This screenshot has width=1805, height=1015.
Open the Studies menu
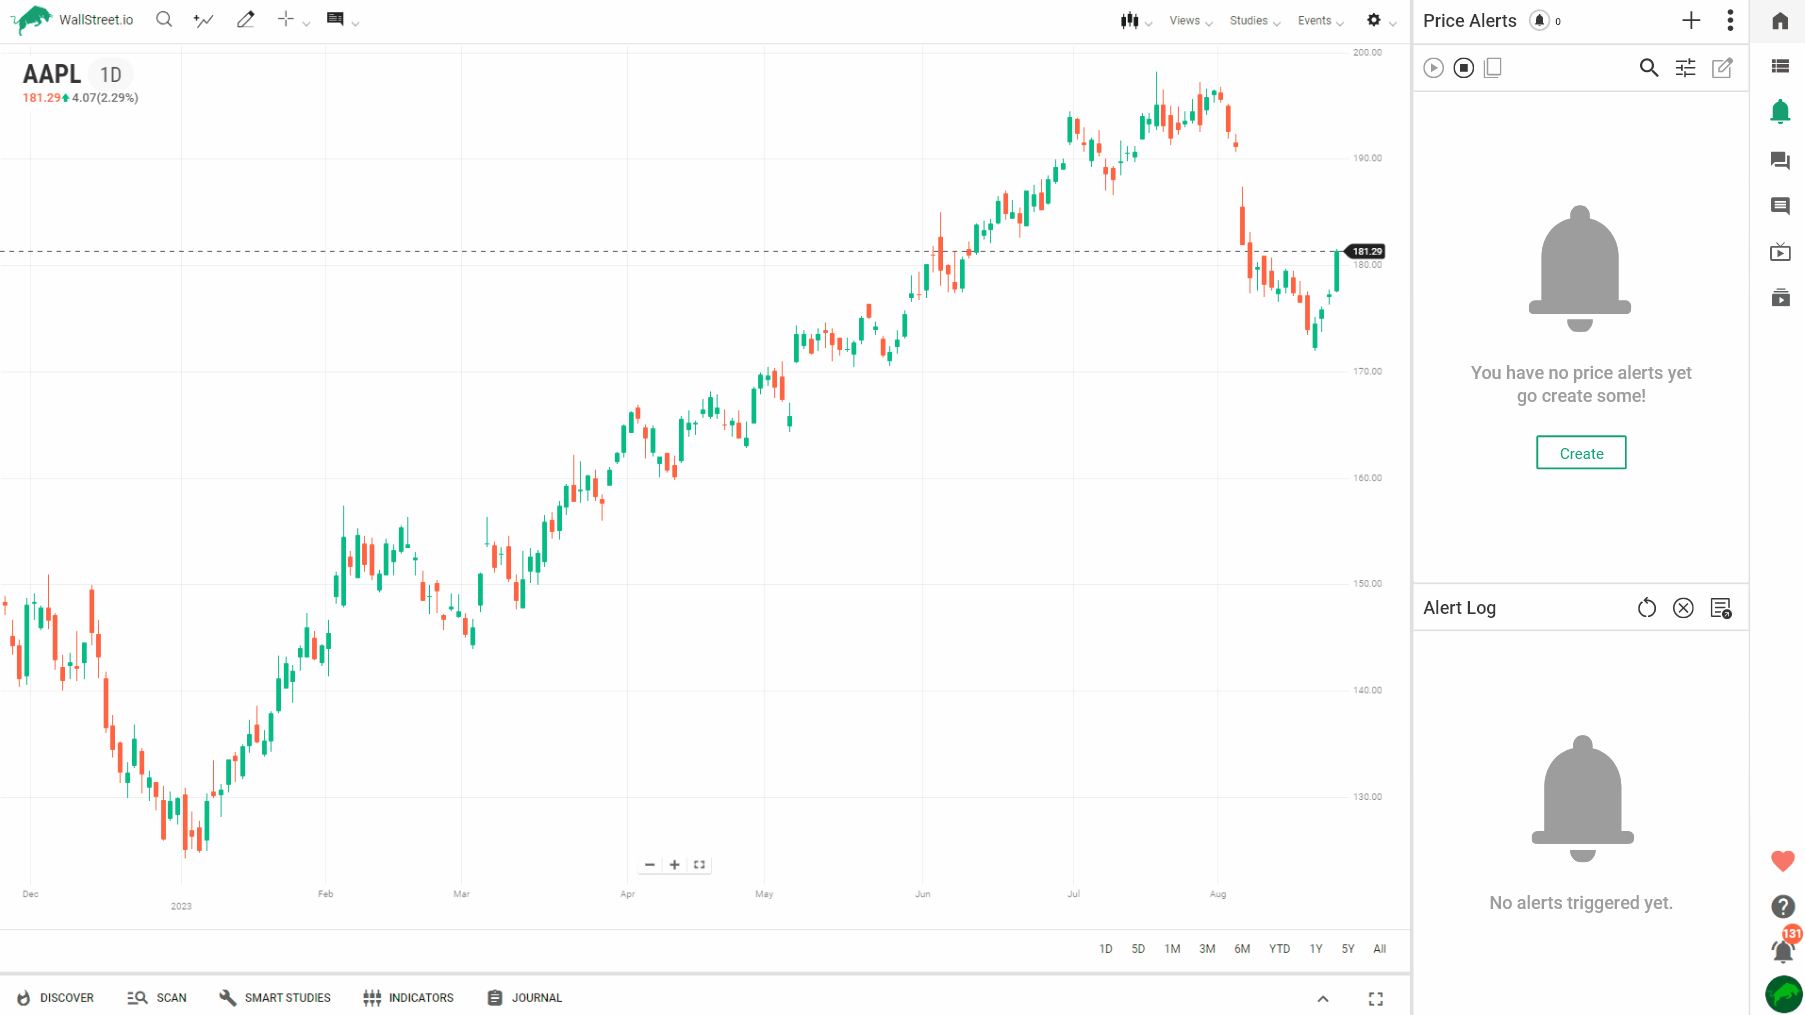point(1255,20)
